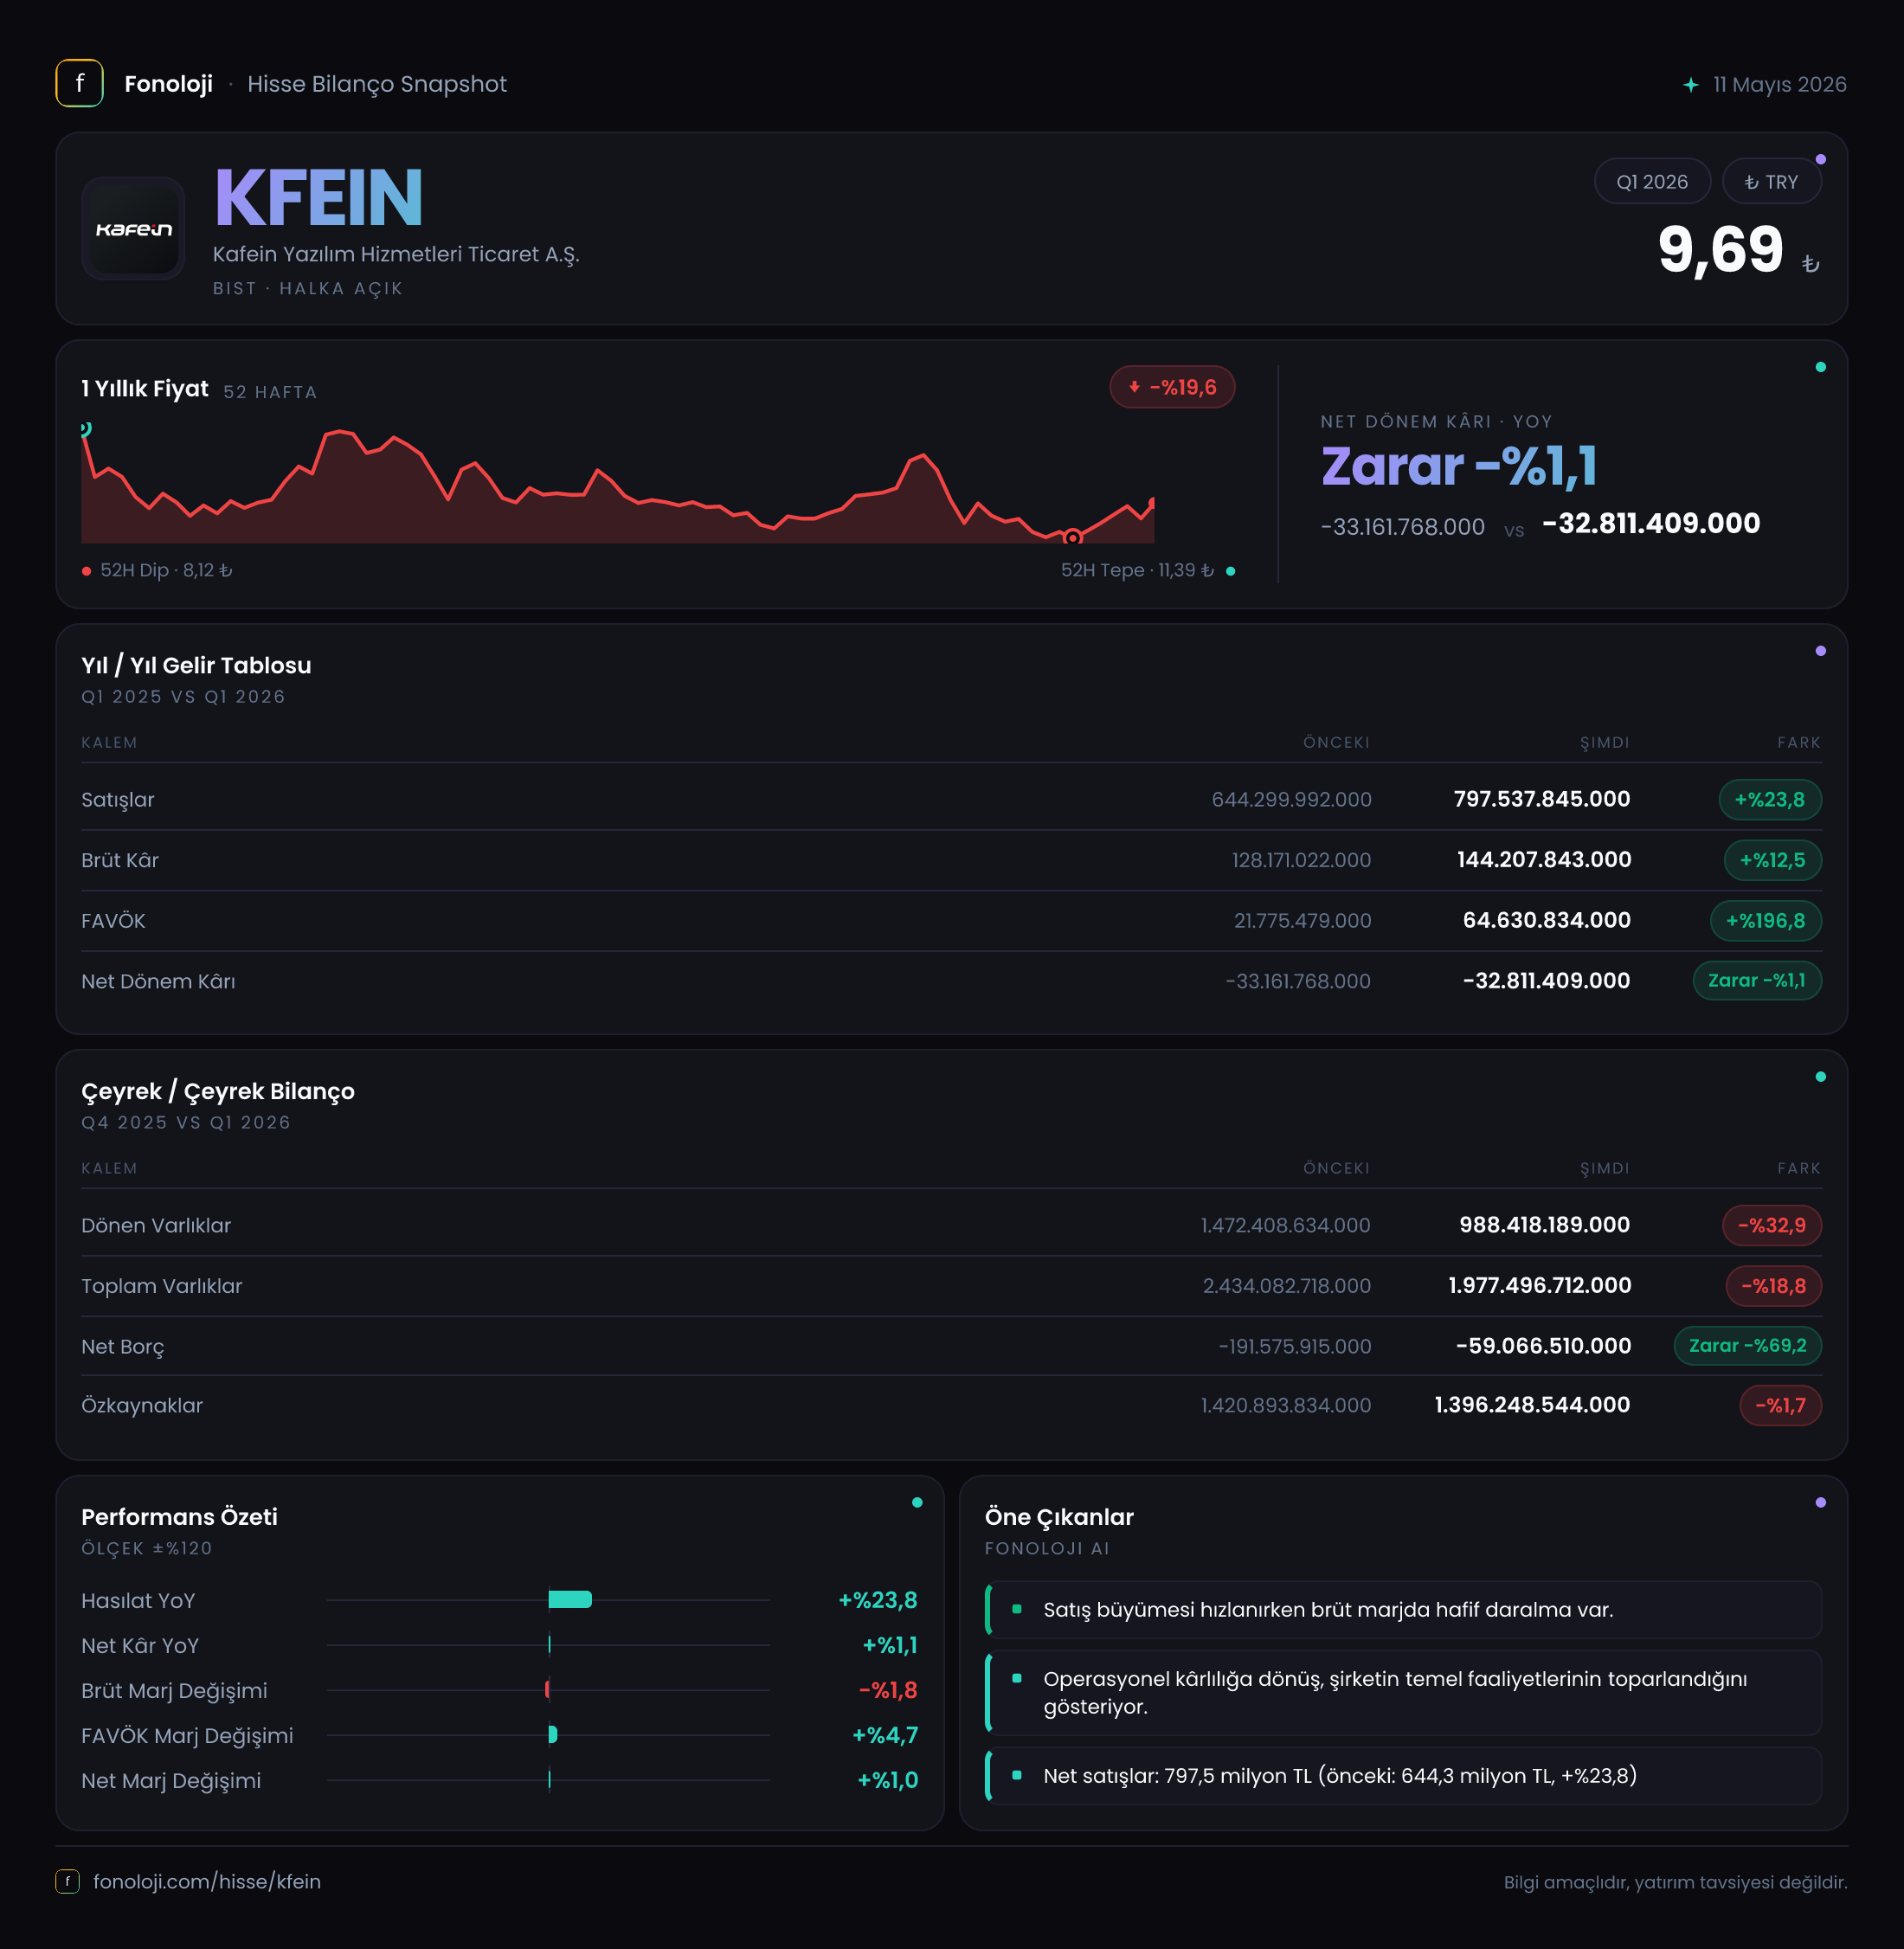This screenshot has height=1949, width=1904.
Task: Click the +%23,8 badge in the Satışlar row
Action: [x=1769, y=800]
